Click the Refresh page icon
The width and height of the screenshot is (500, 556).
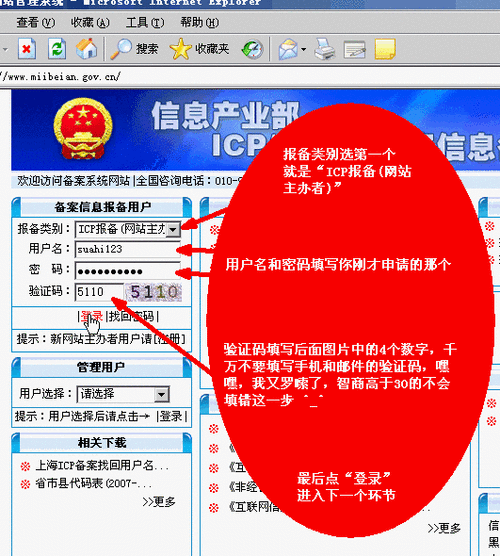[x=57, y=49]
